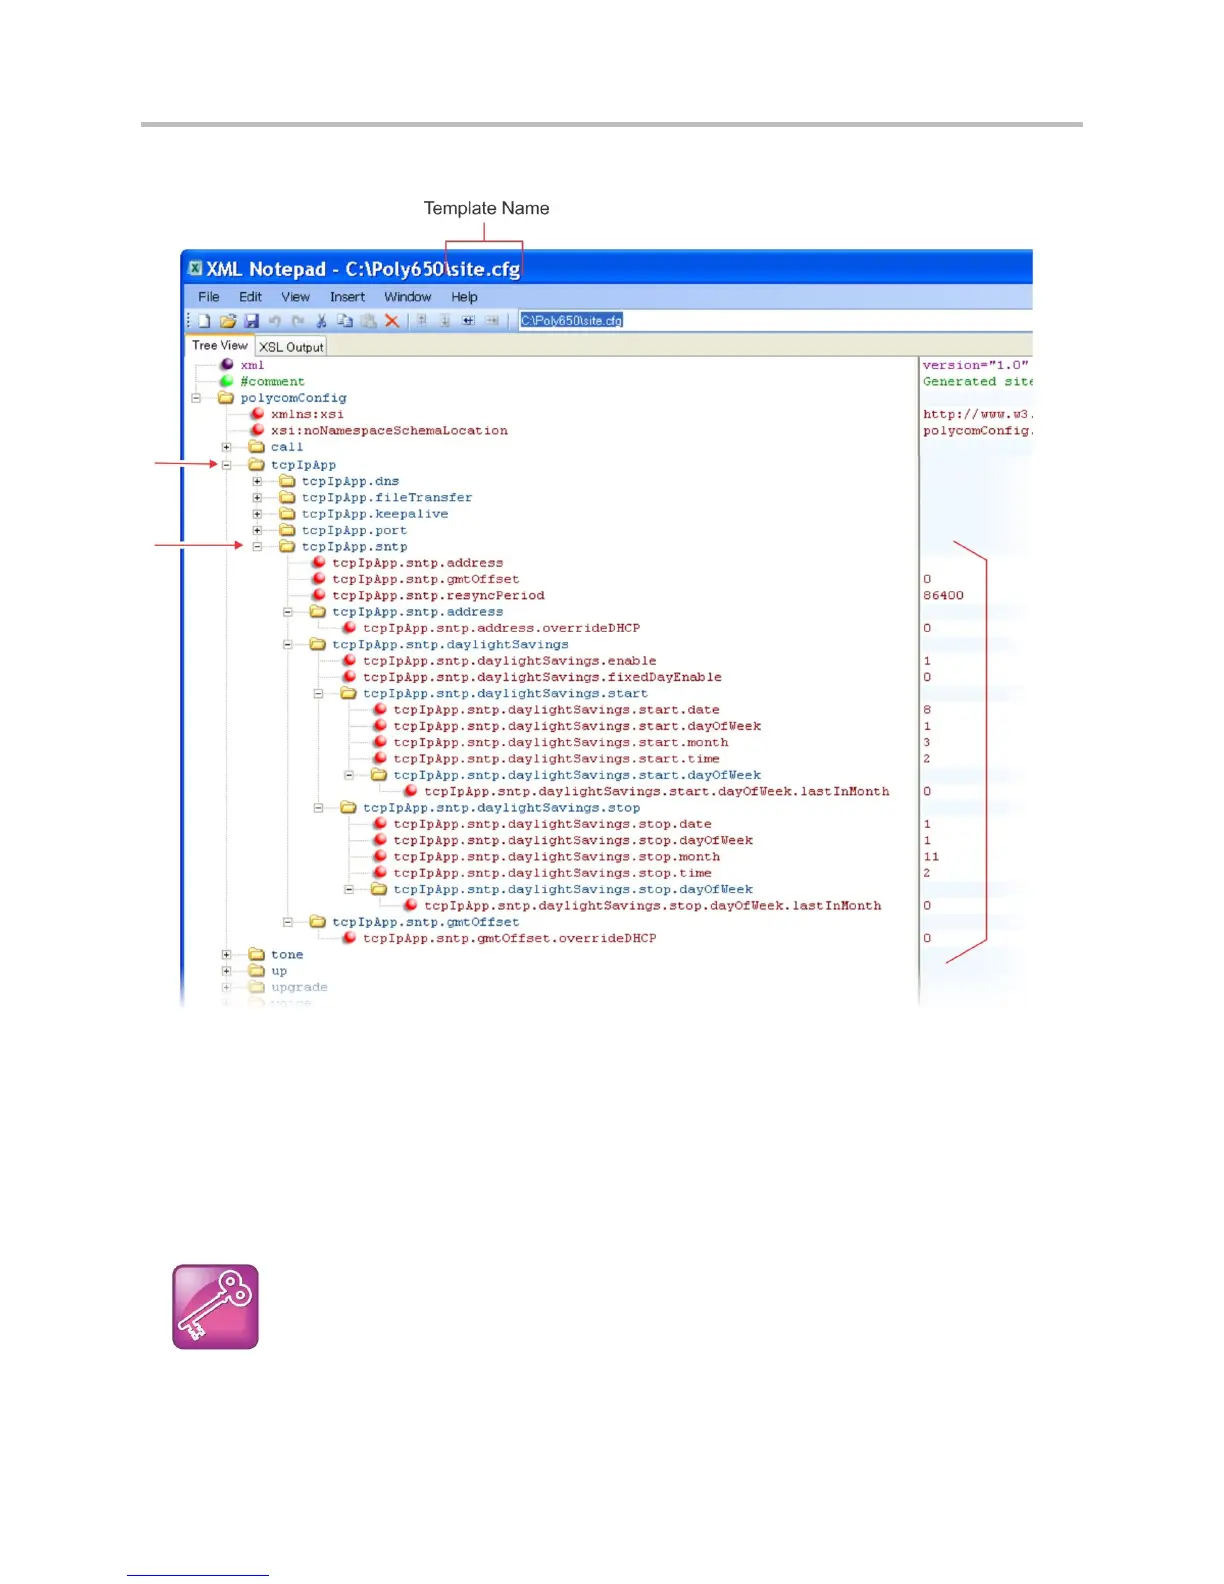Screen dimensions: 1224x1584
Task: Click the stop.month value 11
Action: (x=931, y=857)
